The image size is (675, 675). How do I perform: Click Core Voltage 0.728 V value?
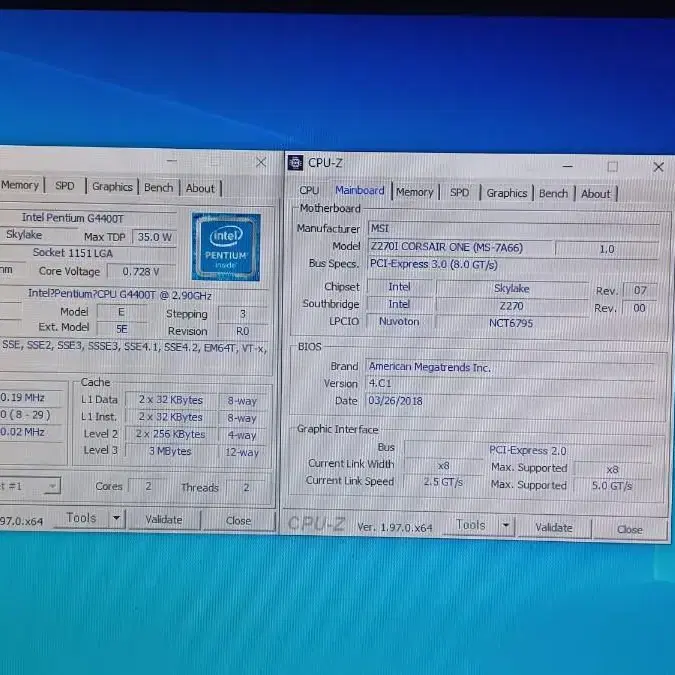[x=141, y=272]
